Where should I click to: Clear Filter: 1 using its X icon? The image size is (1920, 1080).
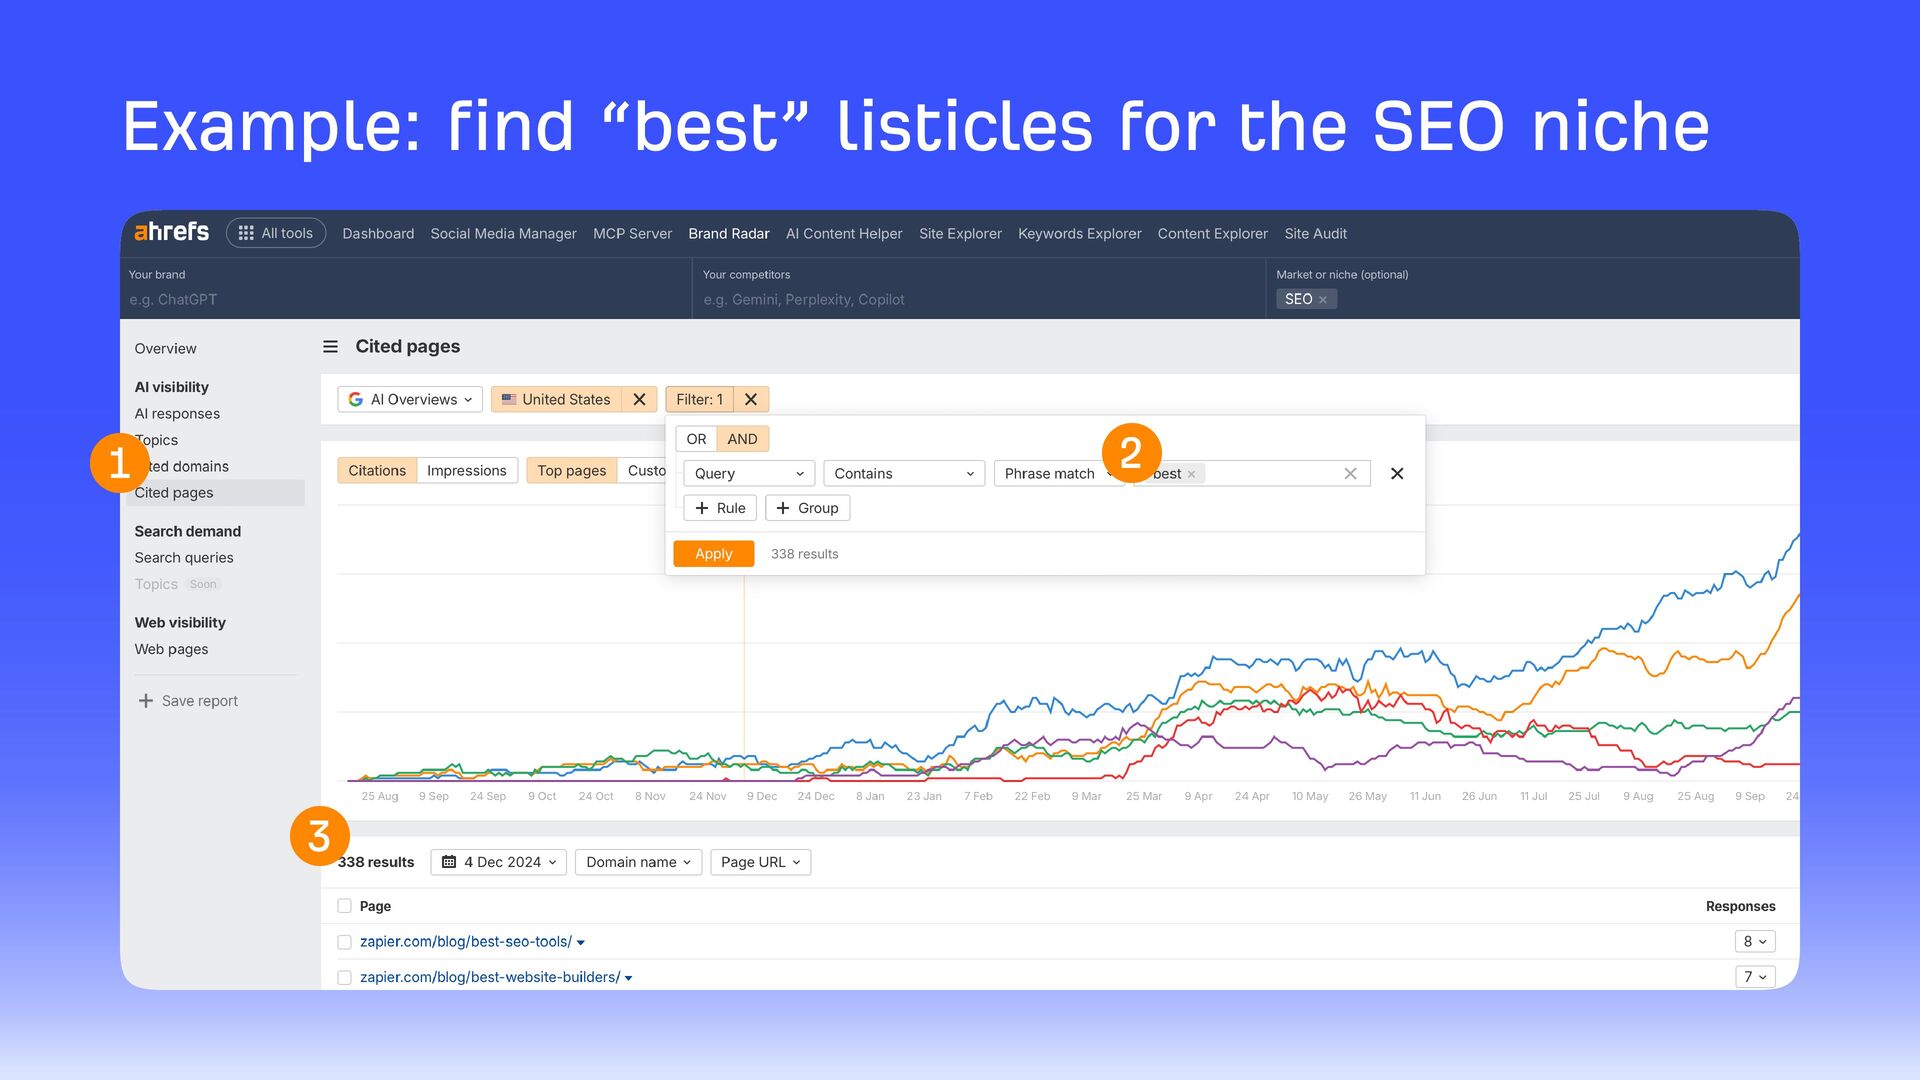tap(751, 399)
